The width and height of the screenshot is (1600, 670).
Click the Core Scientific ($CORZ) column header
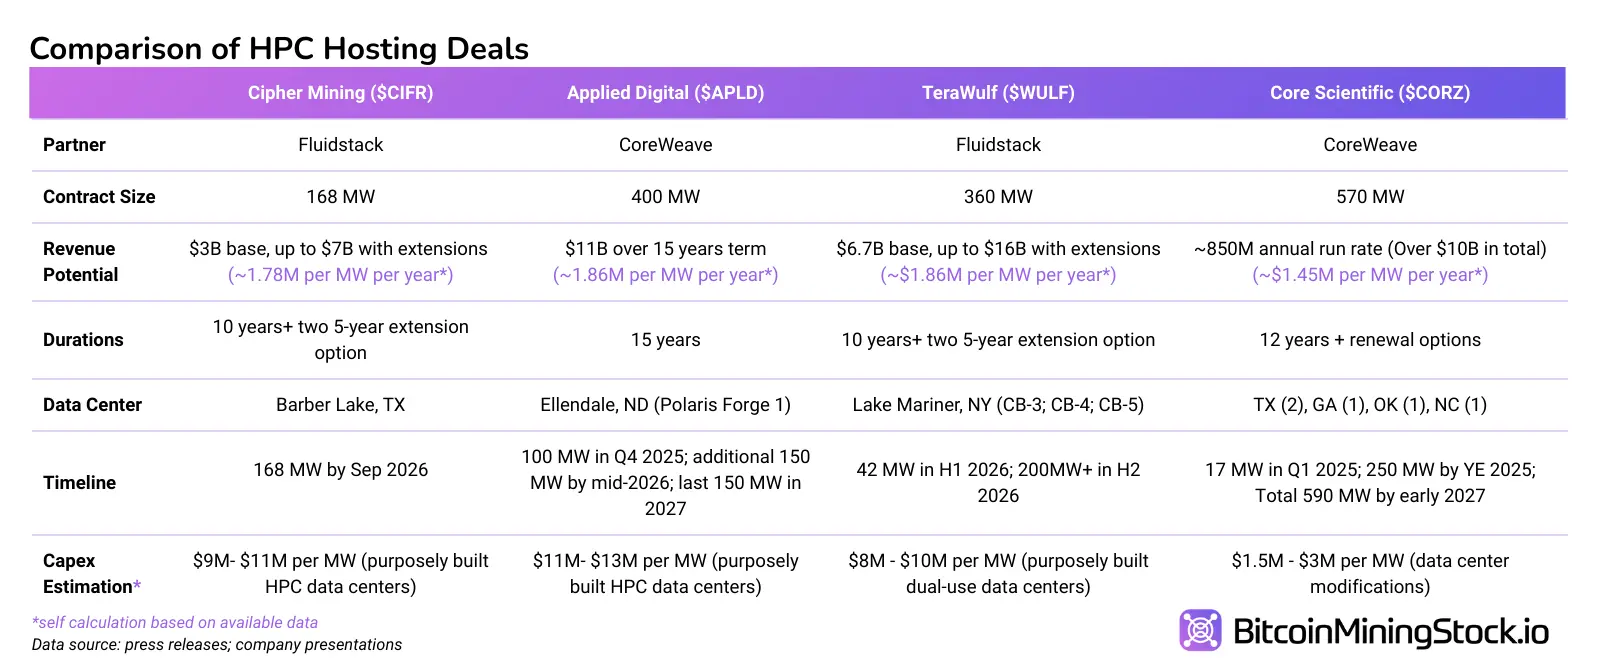point(1370,93)
